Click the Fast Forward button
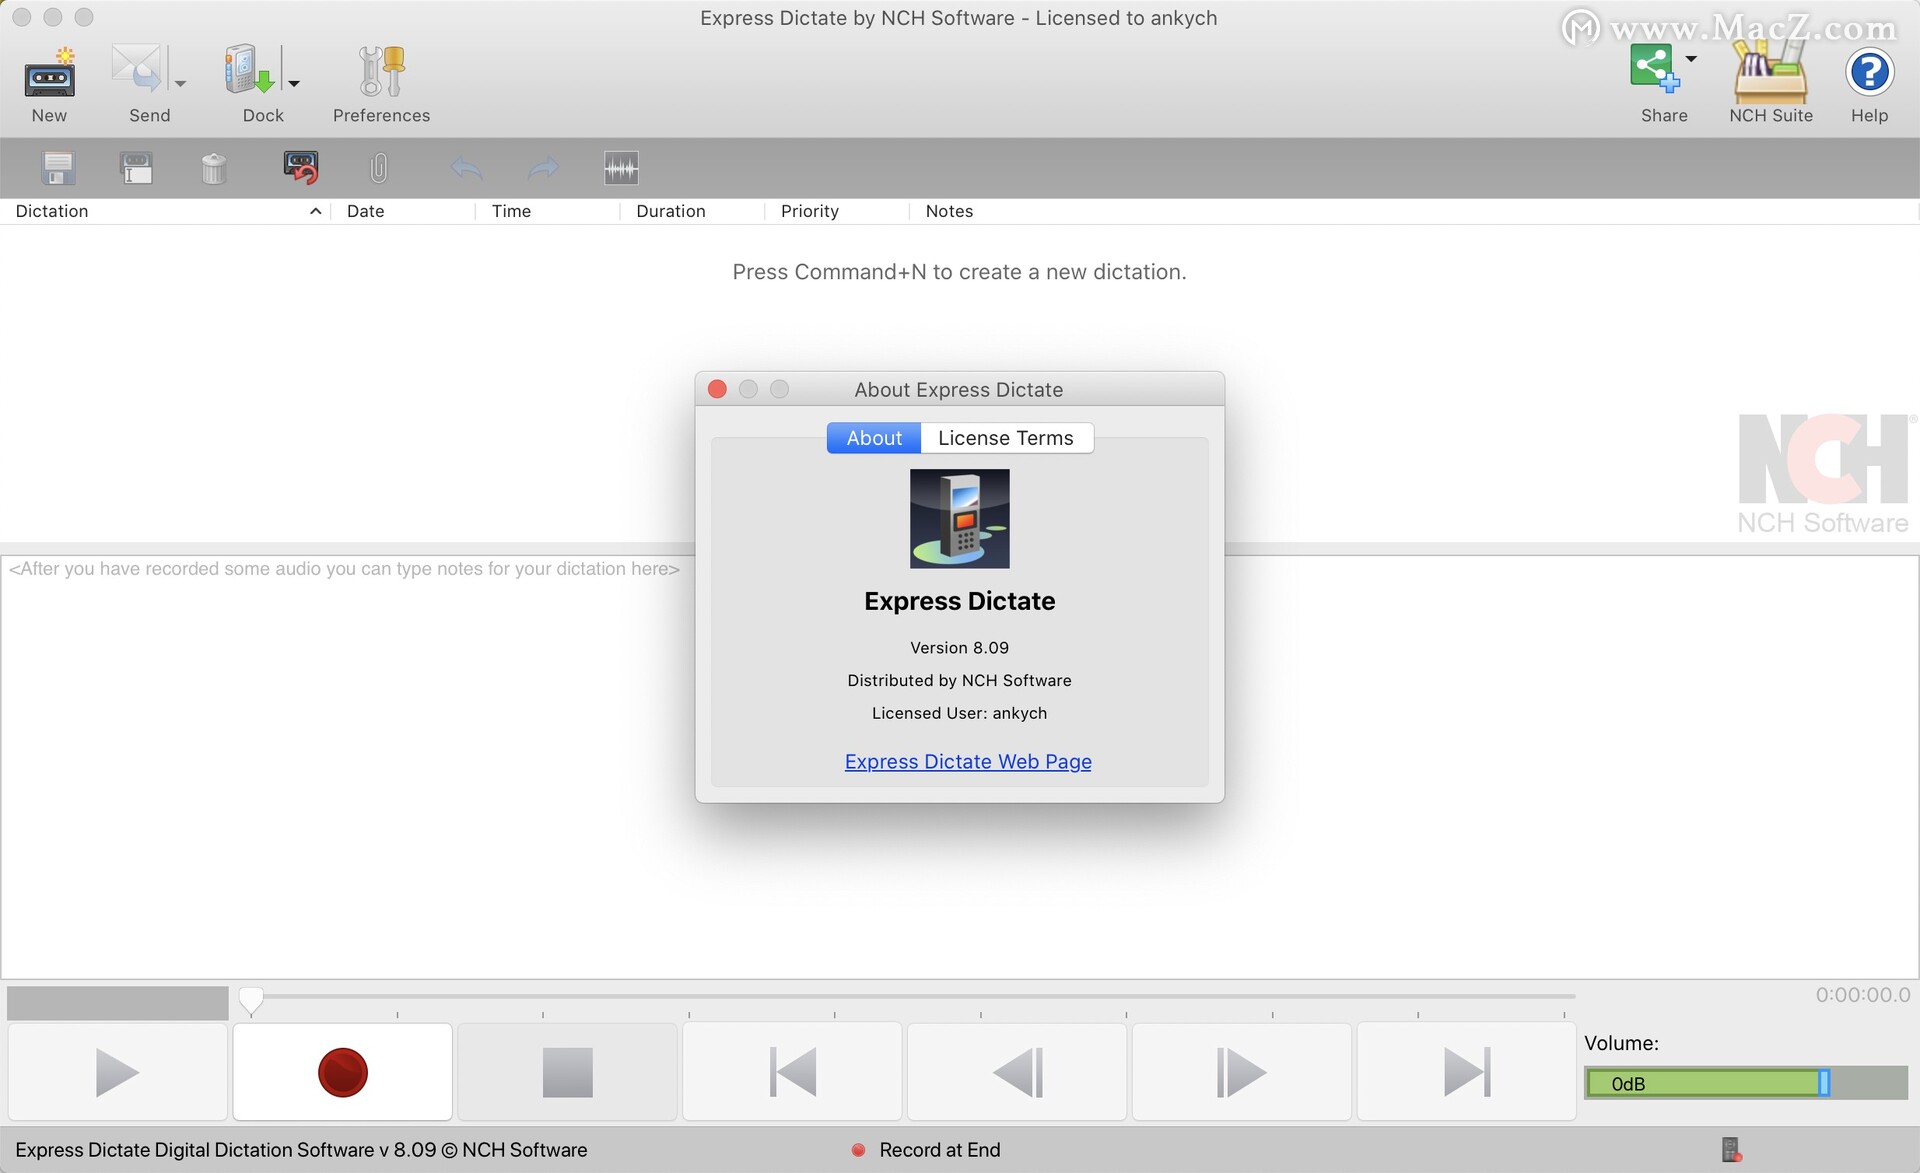1920x1173 pixels. [1242, 1072]
